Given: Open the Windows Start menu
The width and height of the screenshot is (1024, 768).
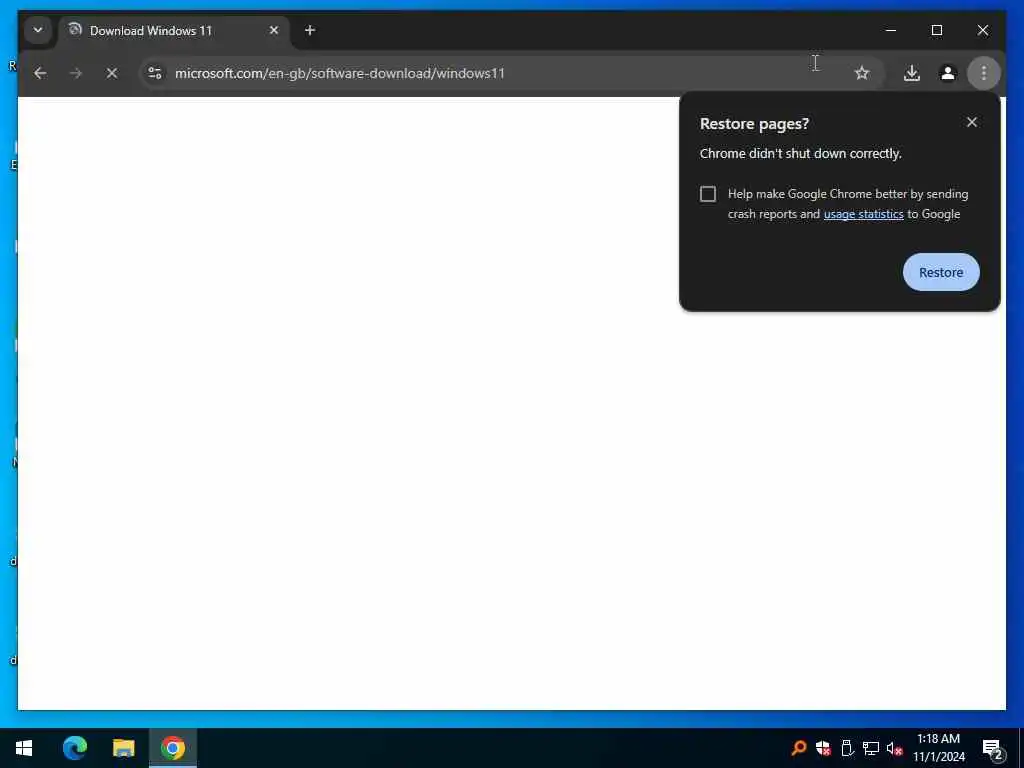Looking at the screenshot, I should point(24,748).
